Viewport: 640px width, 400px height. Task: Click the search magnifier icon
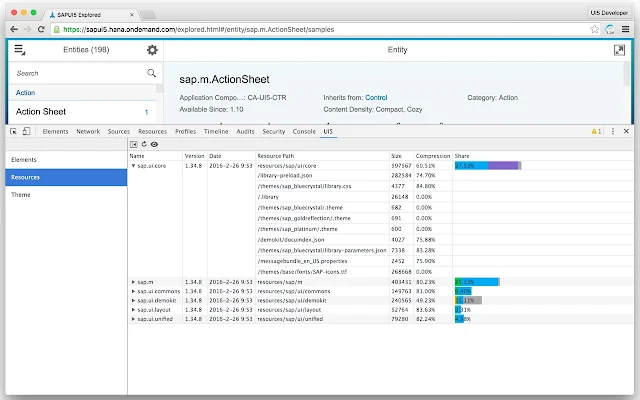pyautogui.click(x=151, y=73)
